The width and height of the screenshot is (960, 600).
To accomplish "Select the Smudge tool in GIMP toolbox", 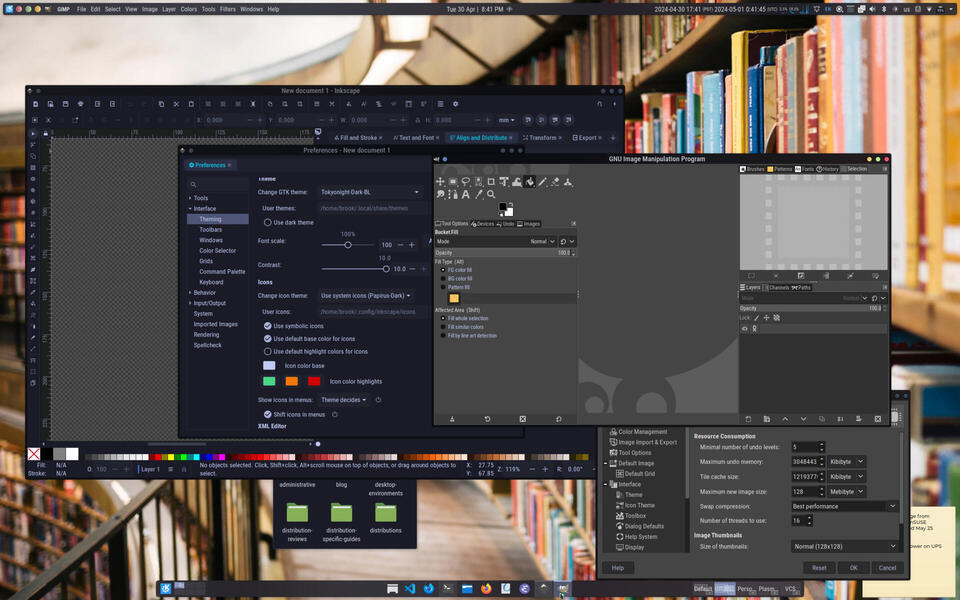I will (440, 195).
